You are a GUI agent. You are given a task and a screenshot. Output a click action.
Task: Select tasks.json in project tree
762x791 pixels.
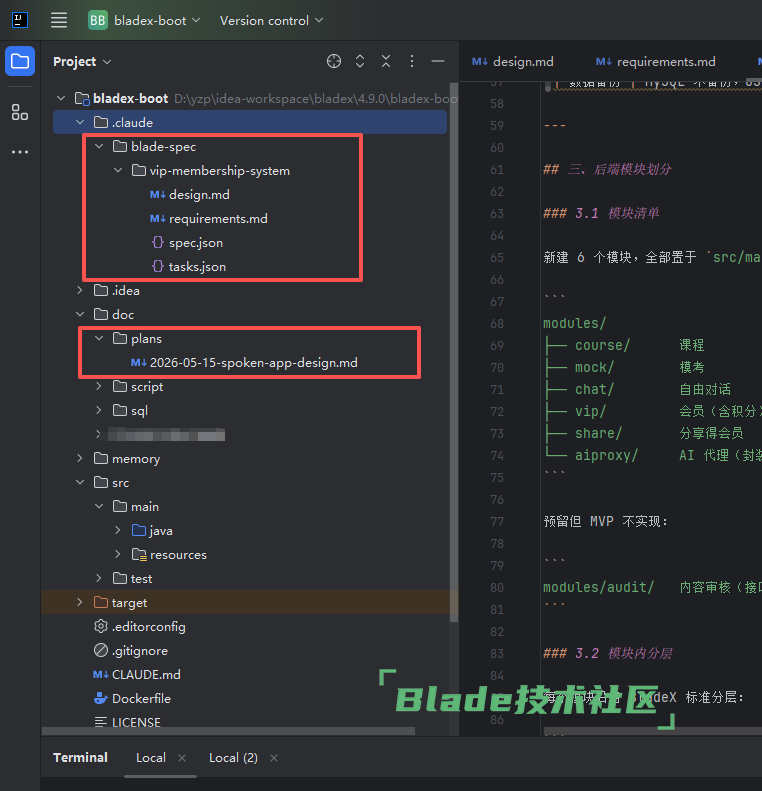pos(197,266)
